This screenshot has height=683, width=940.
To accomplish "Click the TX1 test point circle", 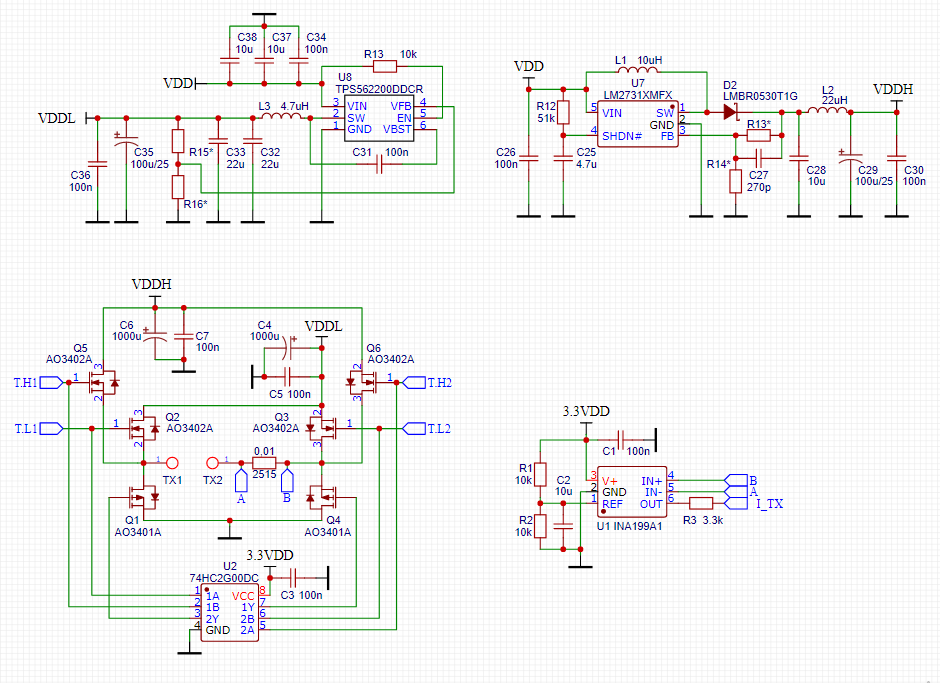I will pos(172,463).
